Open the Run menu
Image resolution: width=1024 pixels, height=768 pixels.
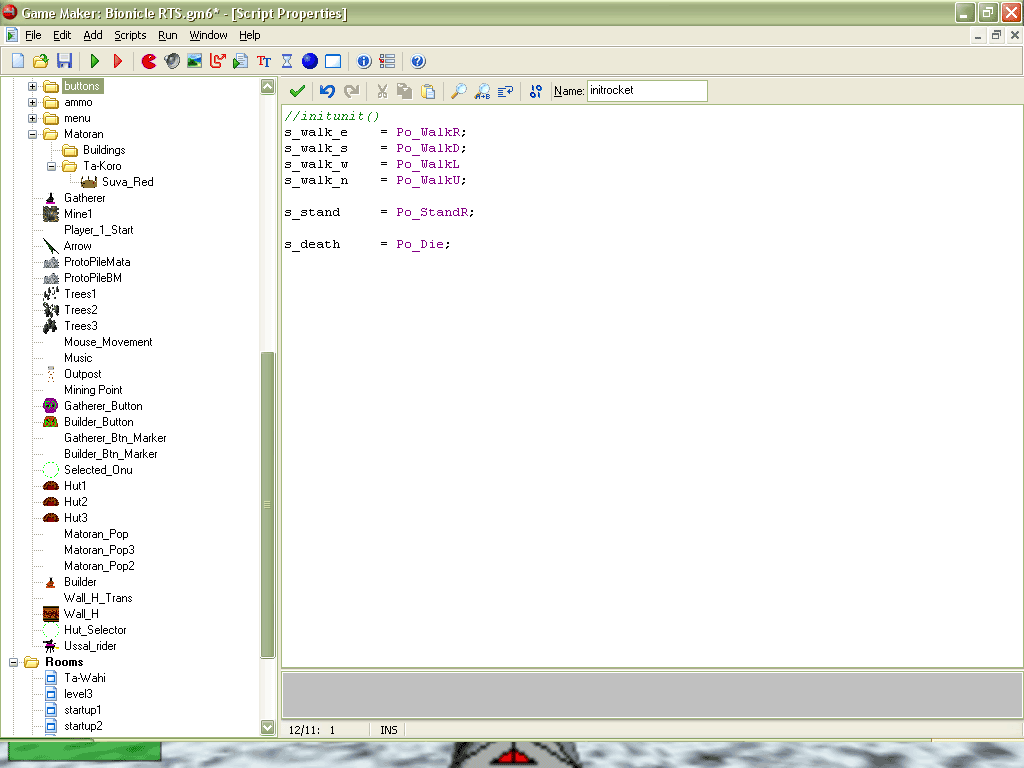[x=167, y=35]
